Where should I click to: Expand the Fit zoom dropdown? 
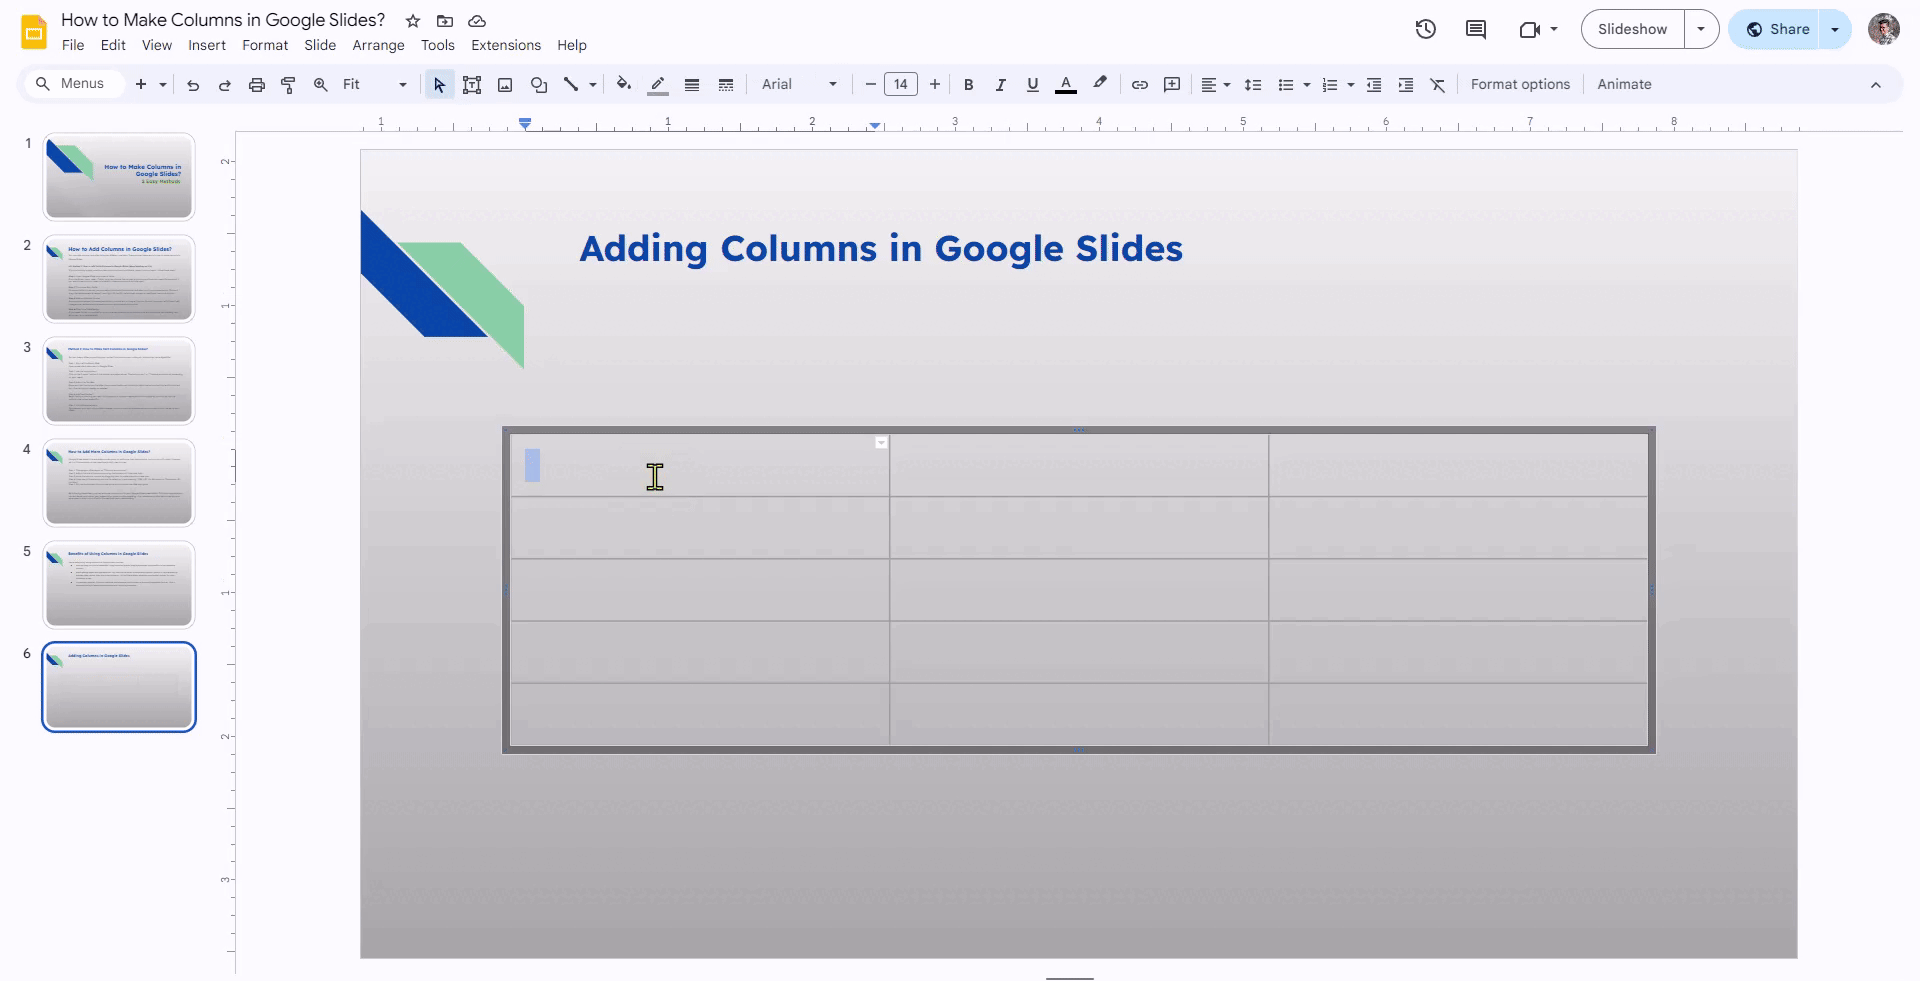pos(375,85)
